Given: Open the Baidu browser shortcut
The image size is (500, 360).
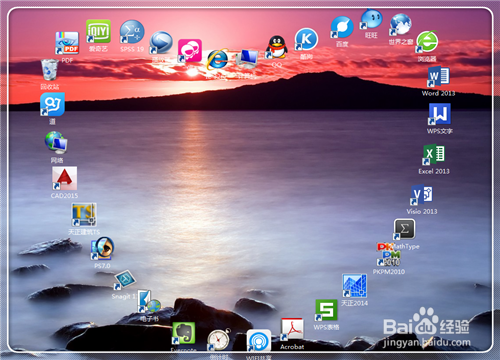Looking at the screenshot, I should 342,27.
